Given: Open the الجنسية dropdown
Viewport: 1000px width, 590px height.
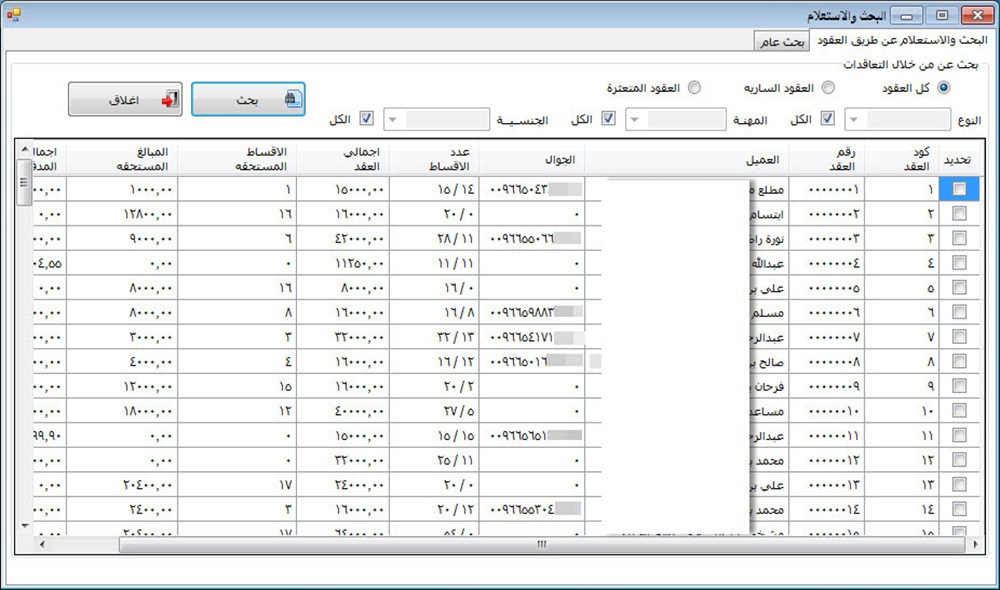Looking at the screenshot, I should point(394,120).
